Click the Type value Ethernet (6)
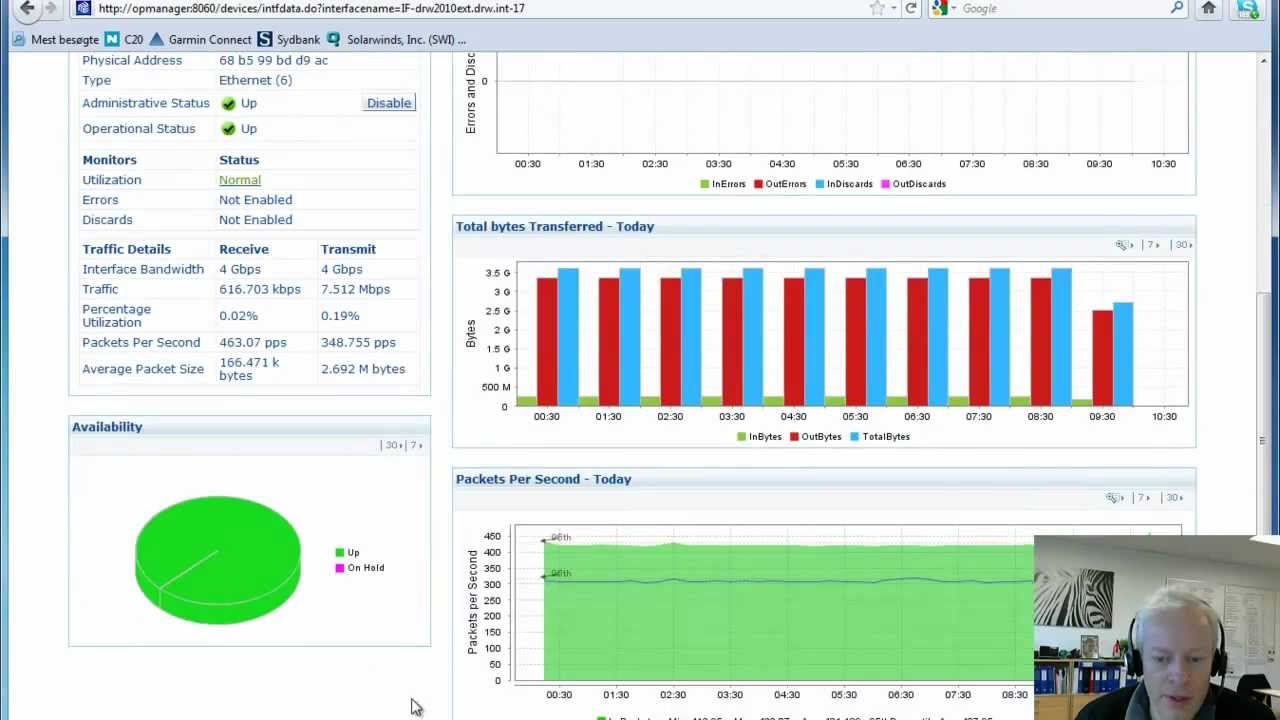Image resolution: width=1280 pixels, height=720 pixels. 256,80
